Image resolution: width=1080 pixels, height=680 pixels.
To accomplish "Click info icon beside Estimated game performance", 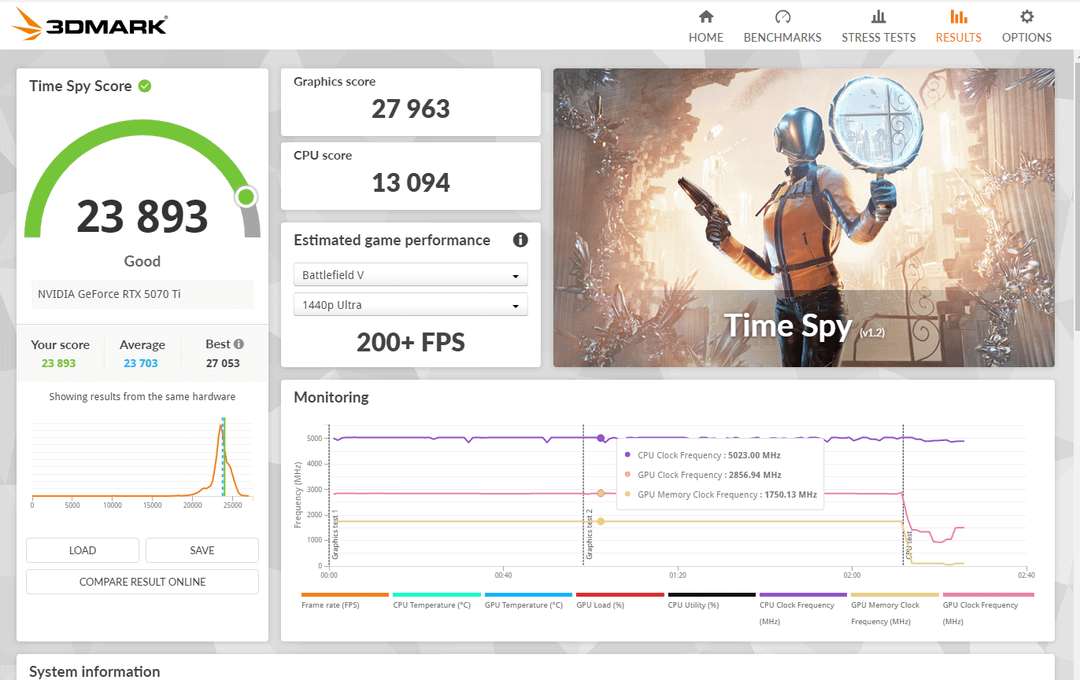I will 520,240.
